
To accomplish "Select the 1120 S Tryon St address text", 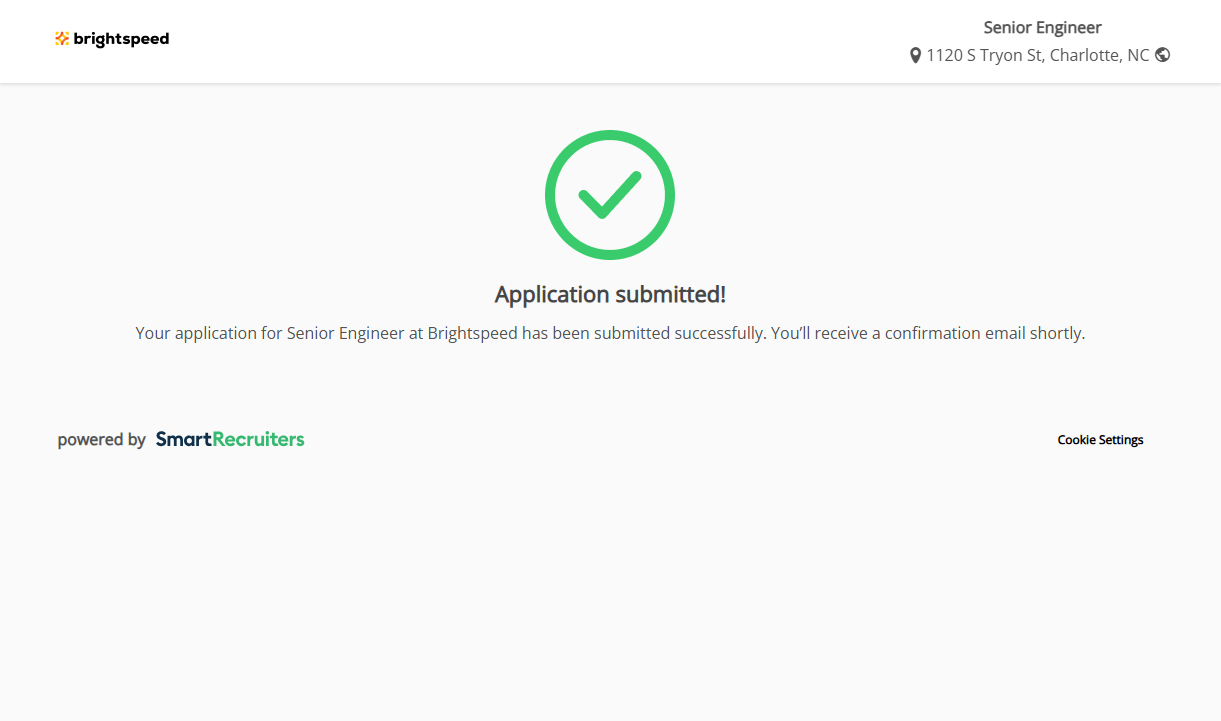I will [985, 55].
